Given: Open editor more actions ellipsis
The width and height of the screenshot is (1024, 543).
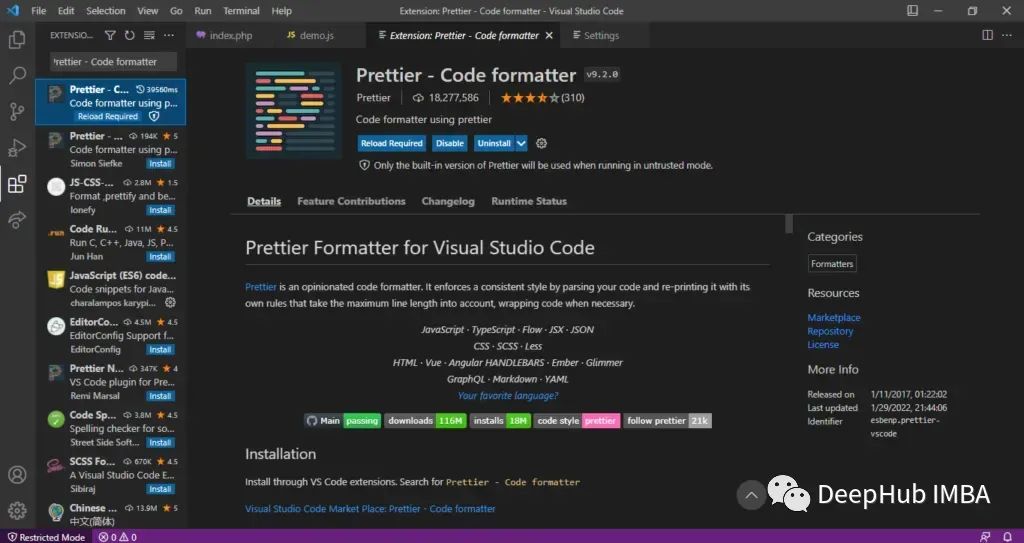Looking at the screenshot, I should 1006,35.
